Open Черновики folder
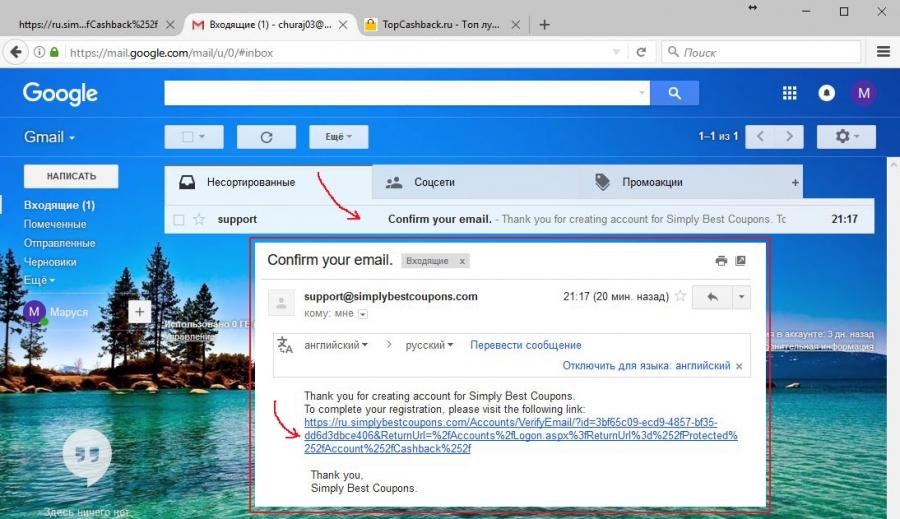Screen dimensions: 900x519 50,262
